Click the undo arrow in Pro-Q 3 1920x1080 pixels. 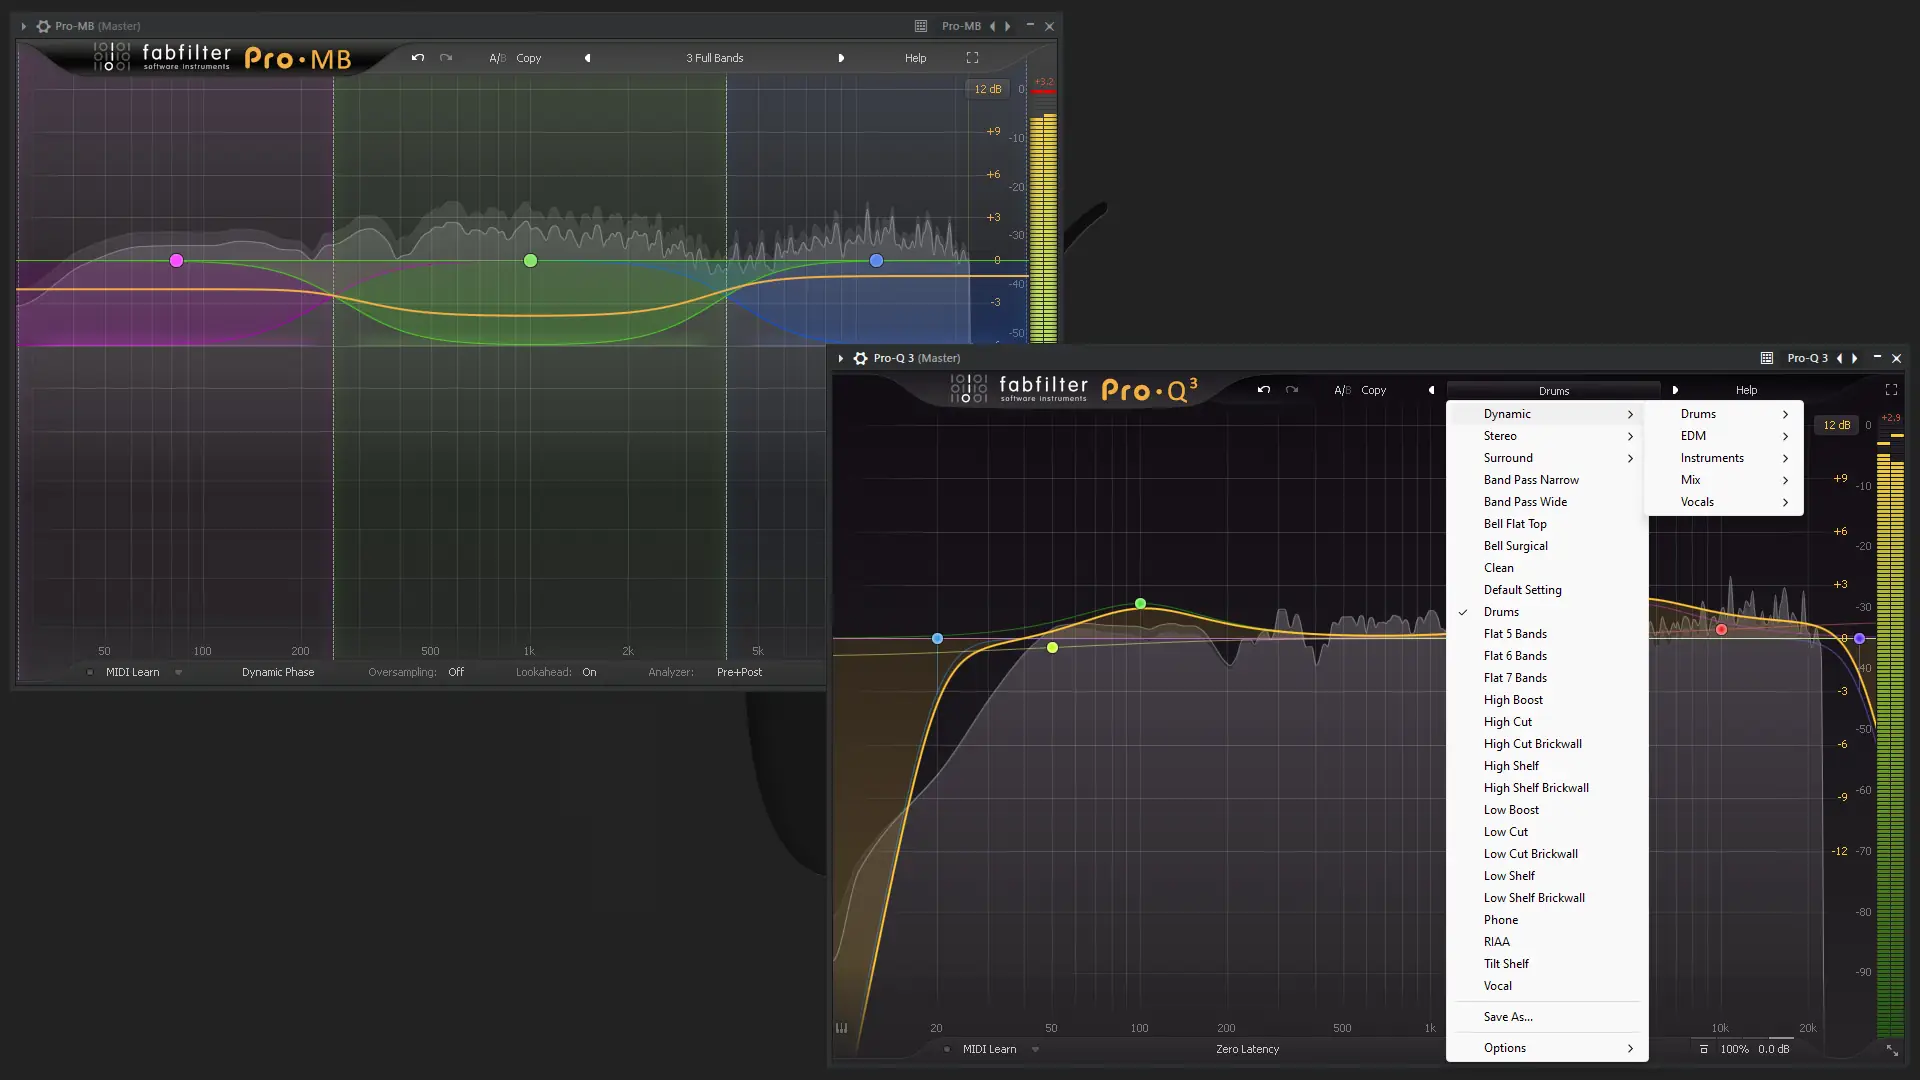(x=1263, y=390)
